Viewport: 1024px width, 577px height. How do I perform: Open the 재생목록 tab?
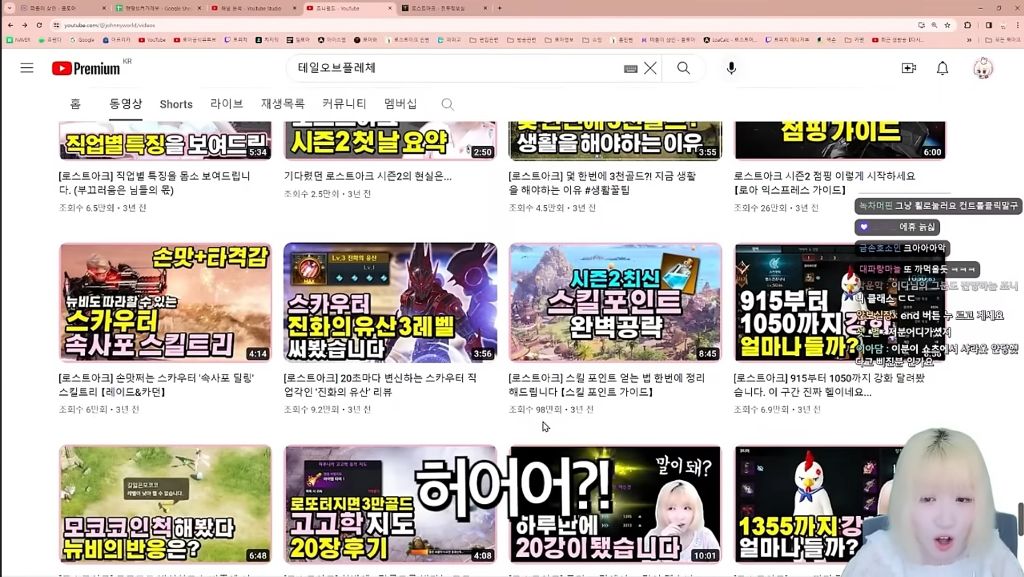pos(283,104)
